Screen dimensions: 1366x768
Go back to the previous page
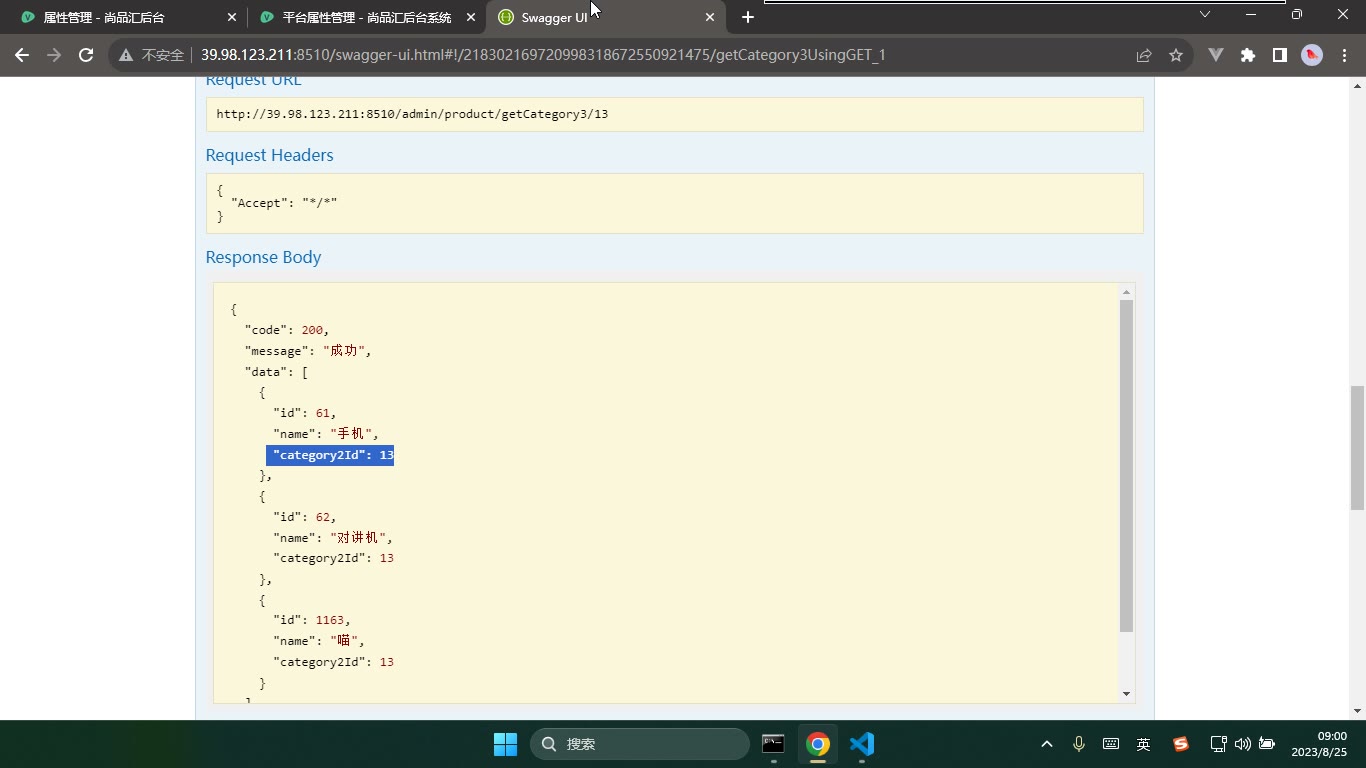(x=22, y=55)
